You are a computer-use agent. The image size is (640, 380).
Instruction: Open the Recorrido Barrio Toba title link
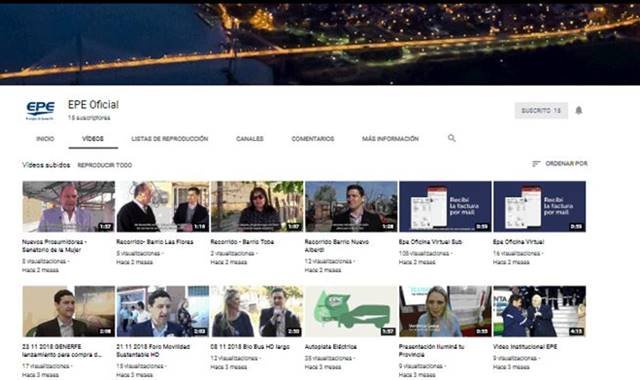tap(242, 242)
